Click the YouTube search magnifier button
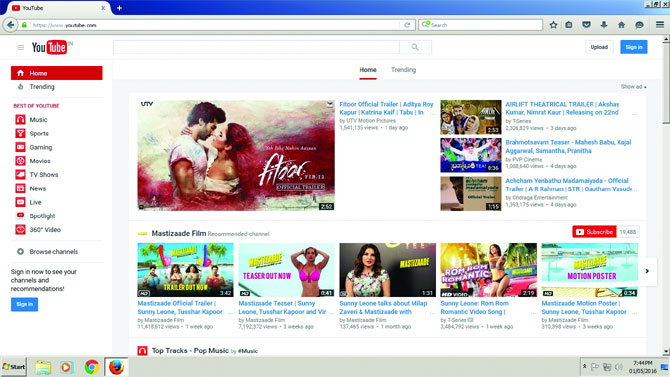 pos(415,47)
